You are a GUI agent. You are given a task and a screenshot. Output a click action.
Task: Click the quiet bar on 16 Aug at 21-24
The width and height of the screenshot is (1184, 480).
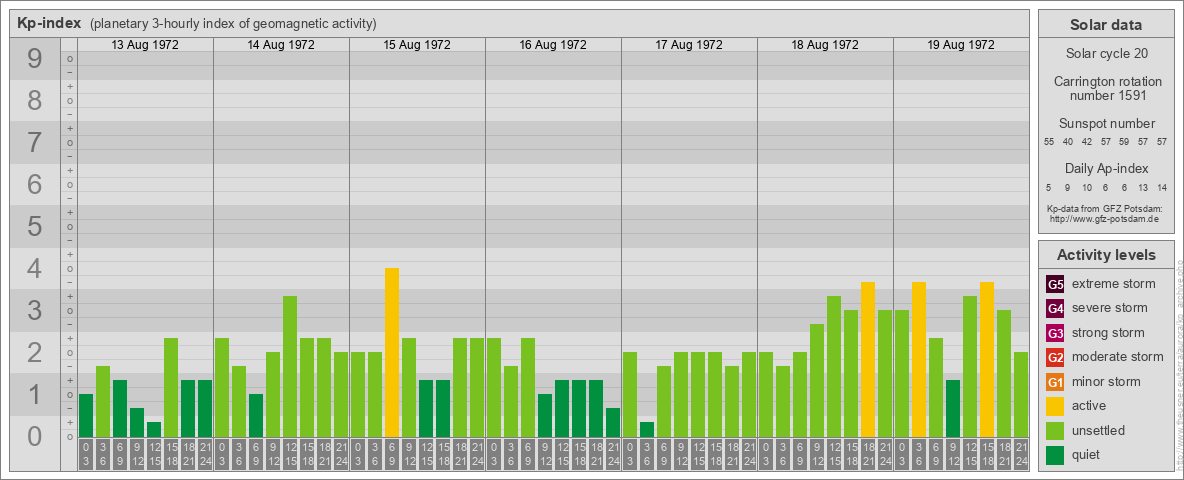click(612, 423)
